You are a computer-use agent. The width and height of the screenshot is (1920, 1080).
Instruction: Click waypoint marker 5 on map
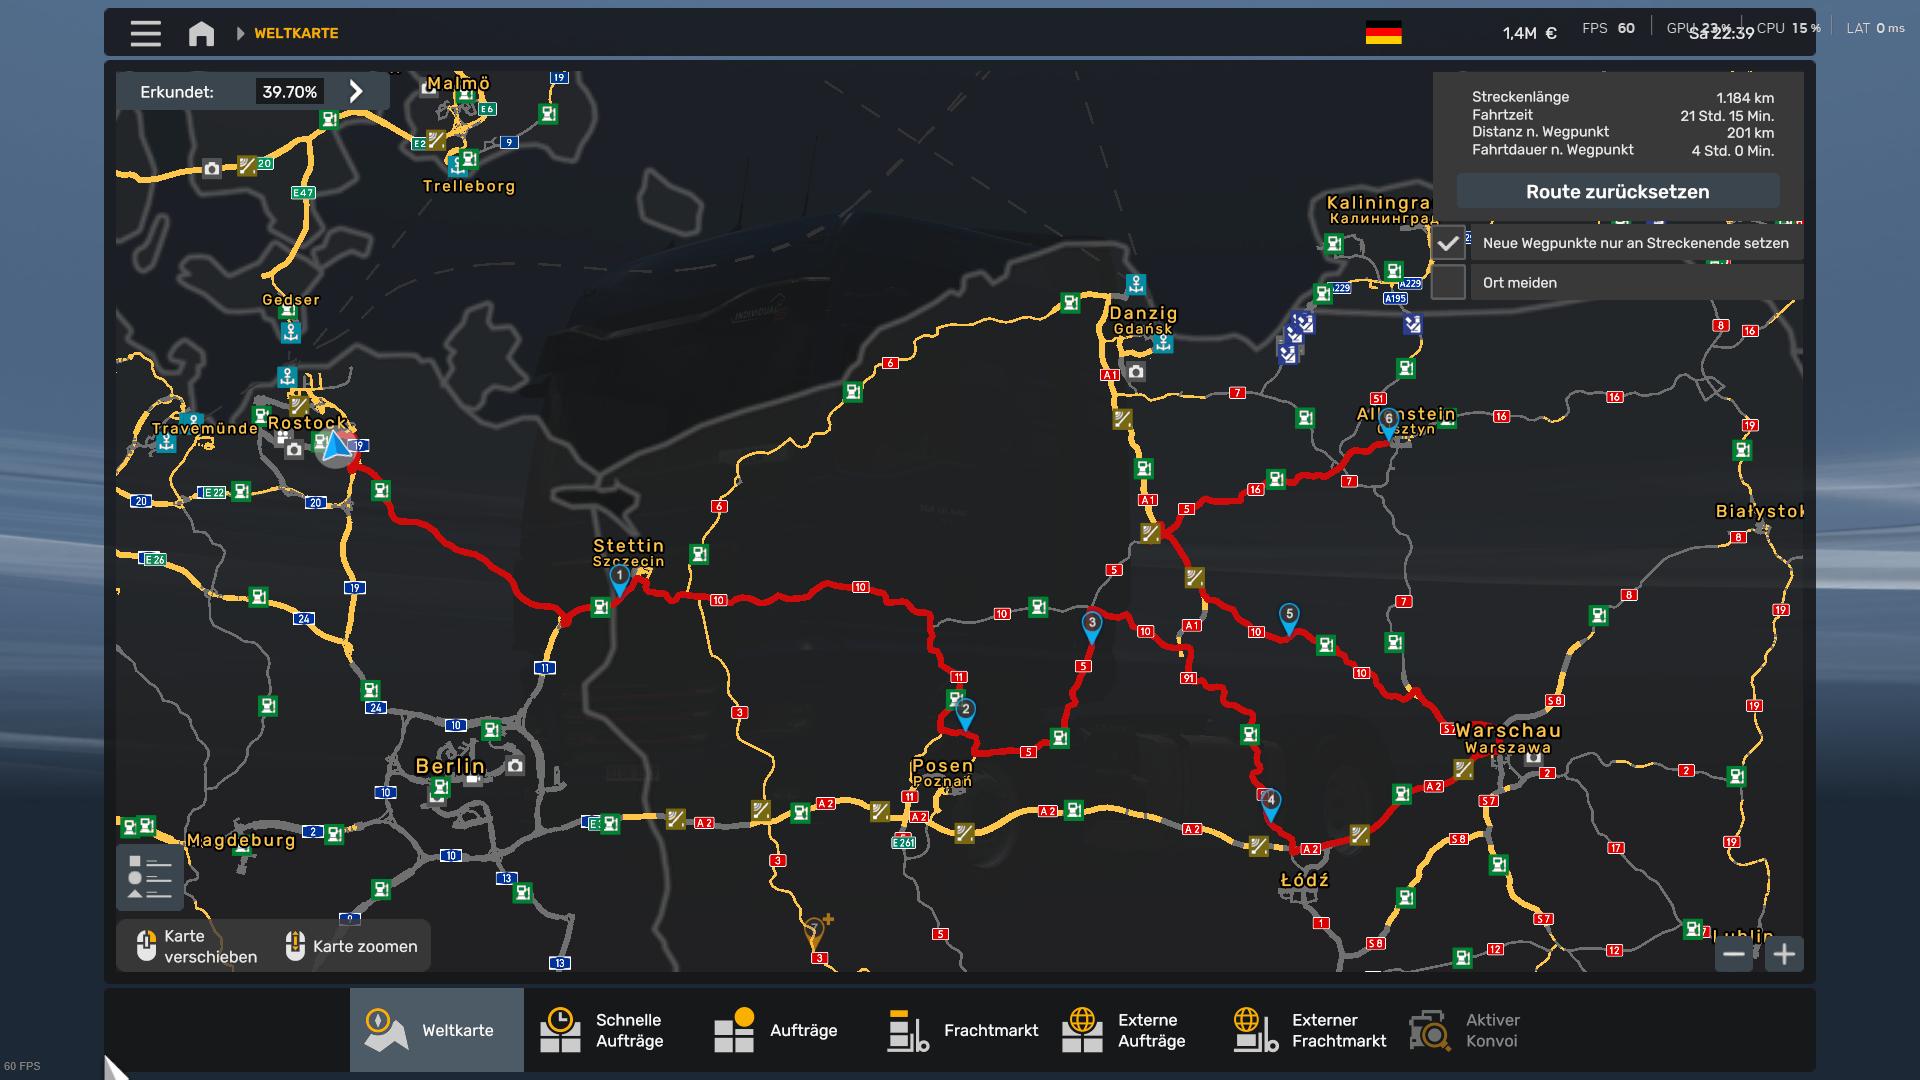click(1289, 616)
